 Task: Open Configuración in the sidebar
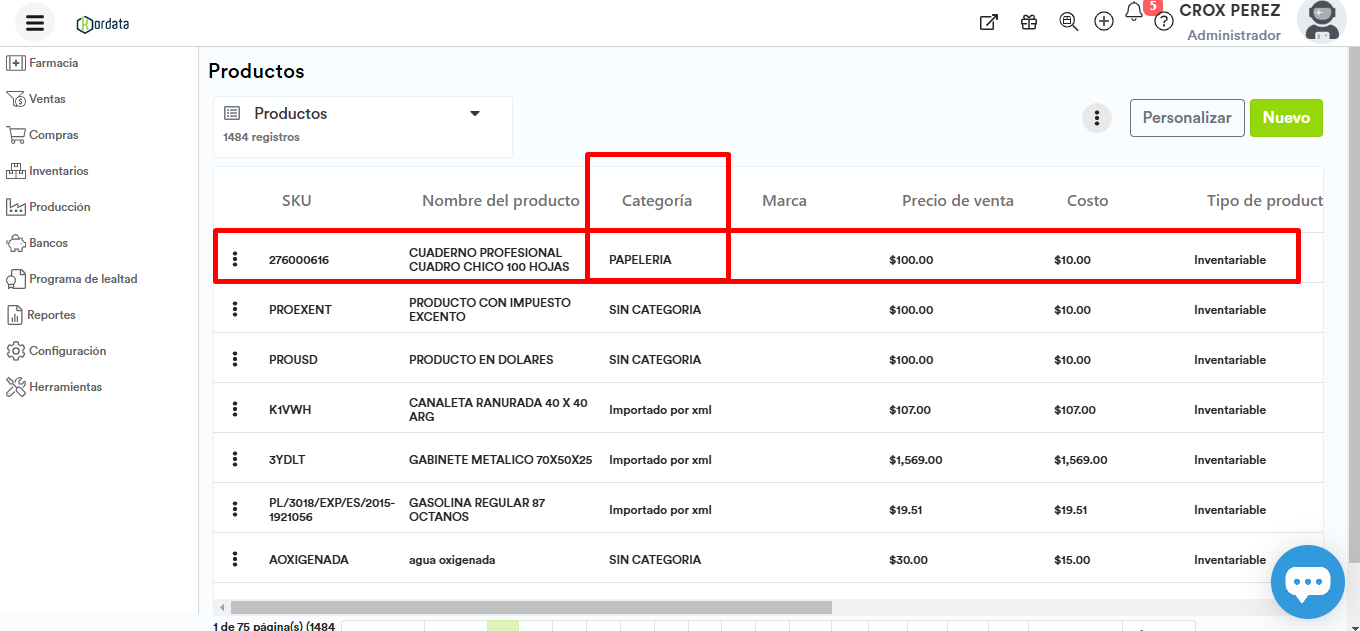coord(67,351)
